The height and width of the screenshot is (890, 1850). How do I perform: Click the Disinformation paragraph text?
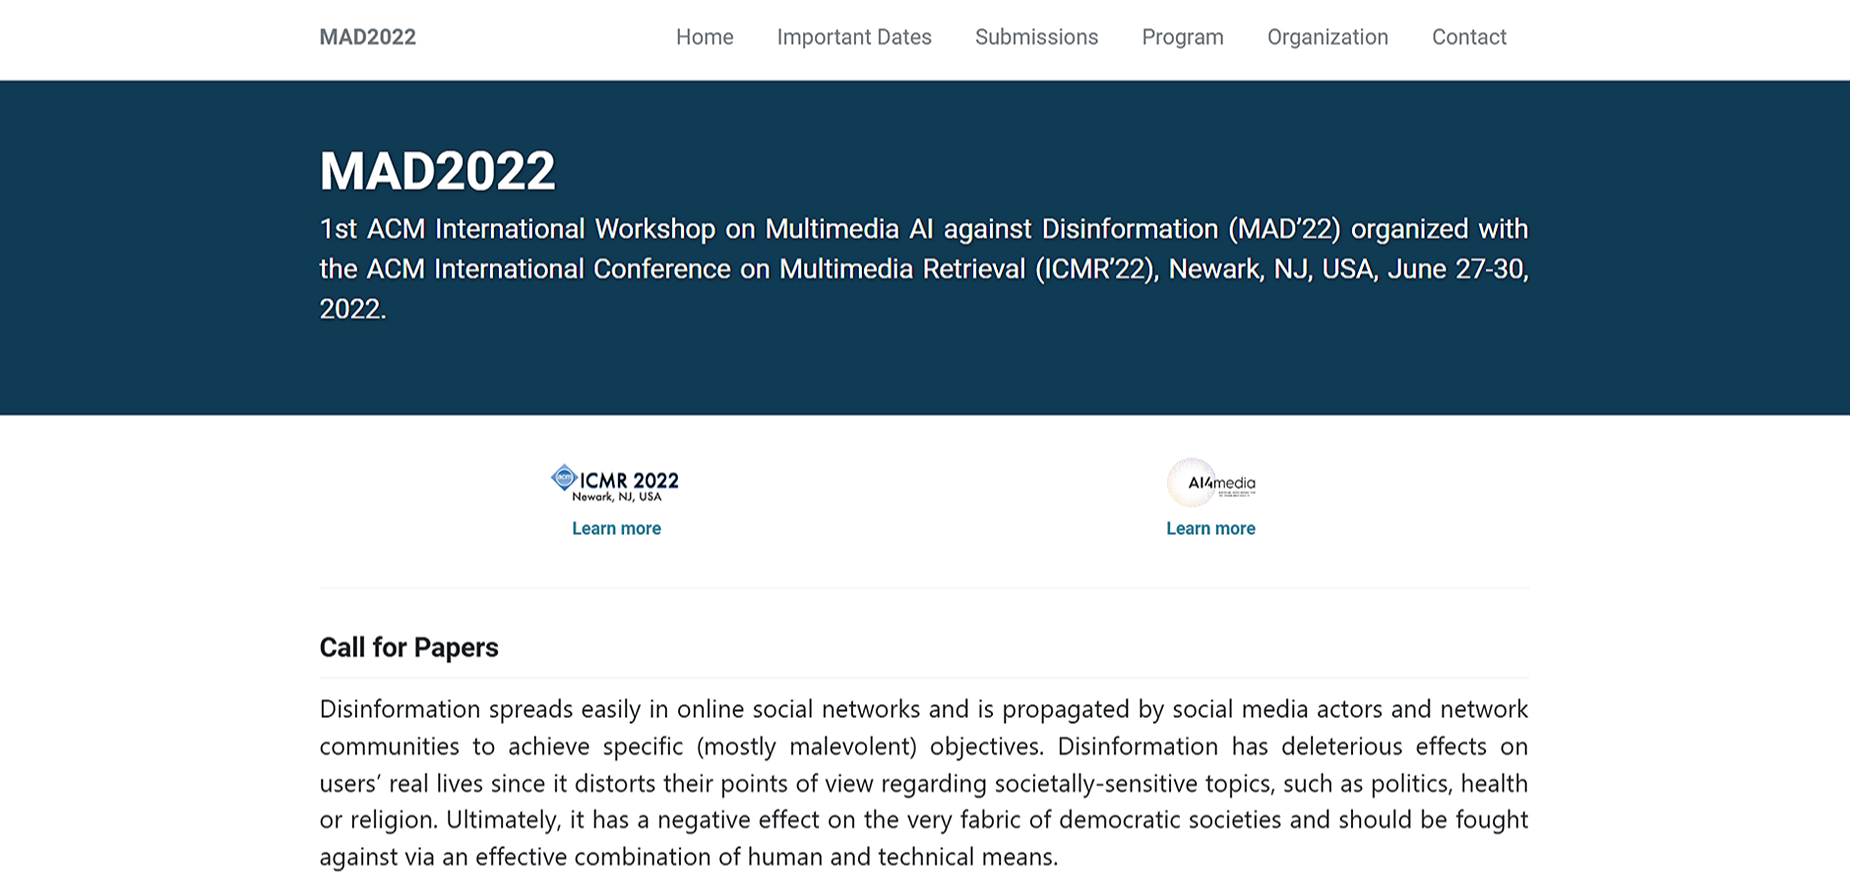point(923,782)
